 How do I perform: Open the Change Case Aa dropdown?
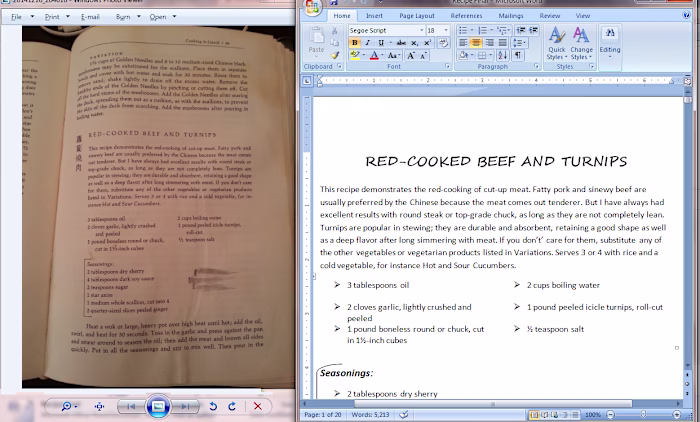[x=393, y=55]
